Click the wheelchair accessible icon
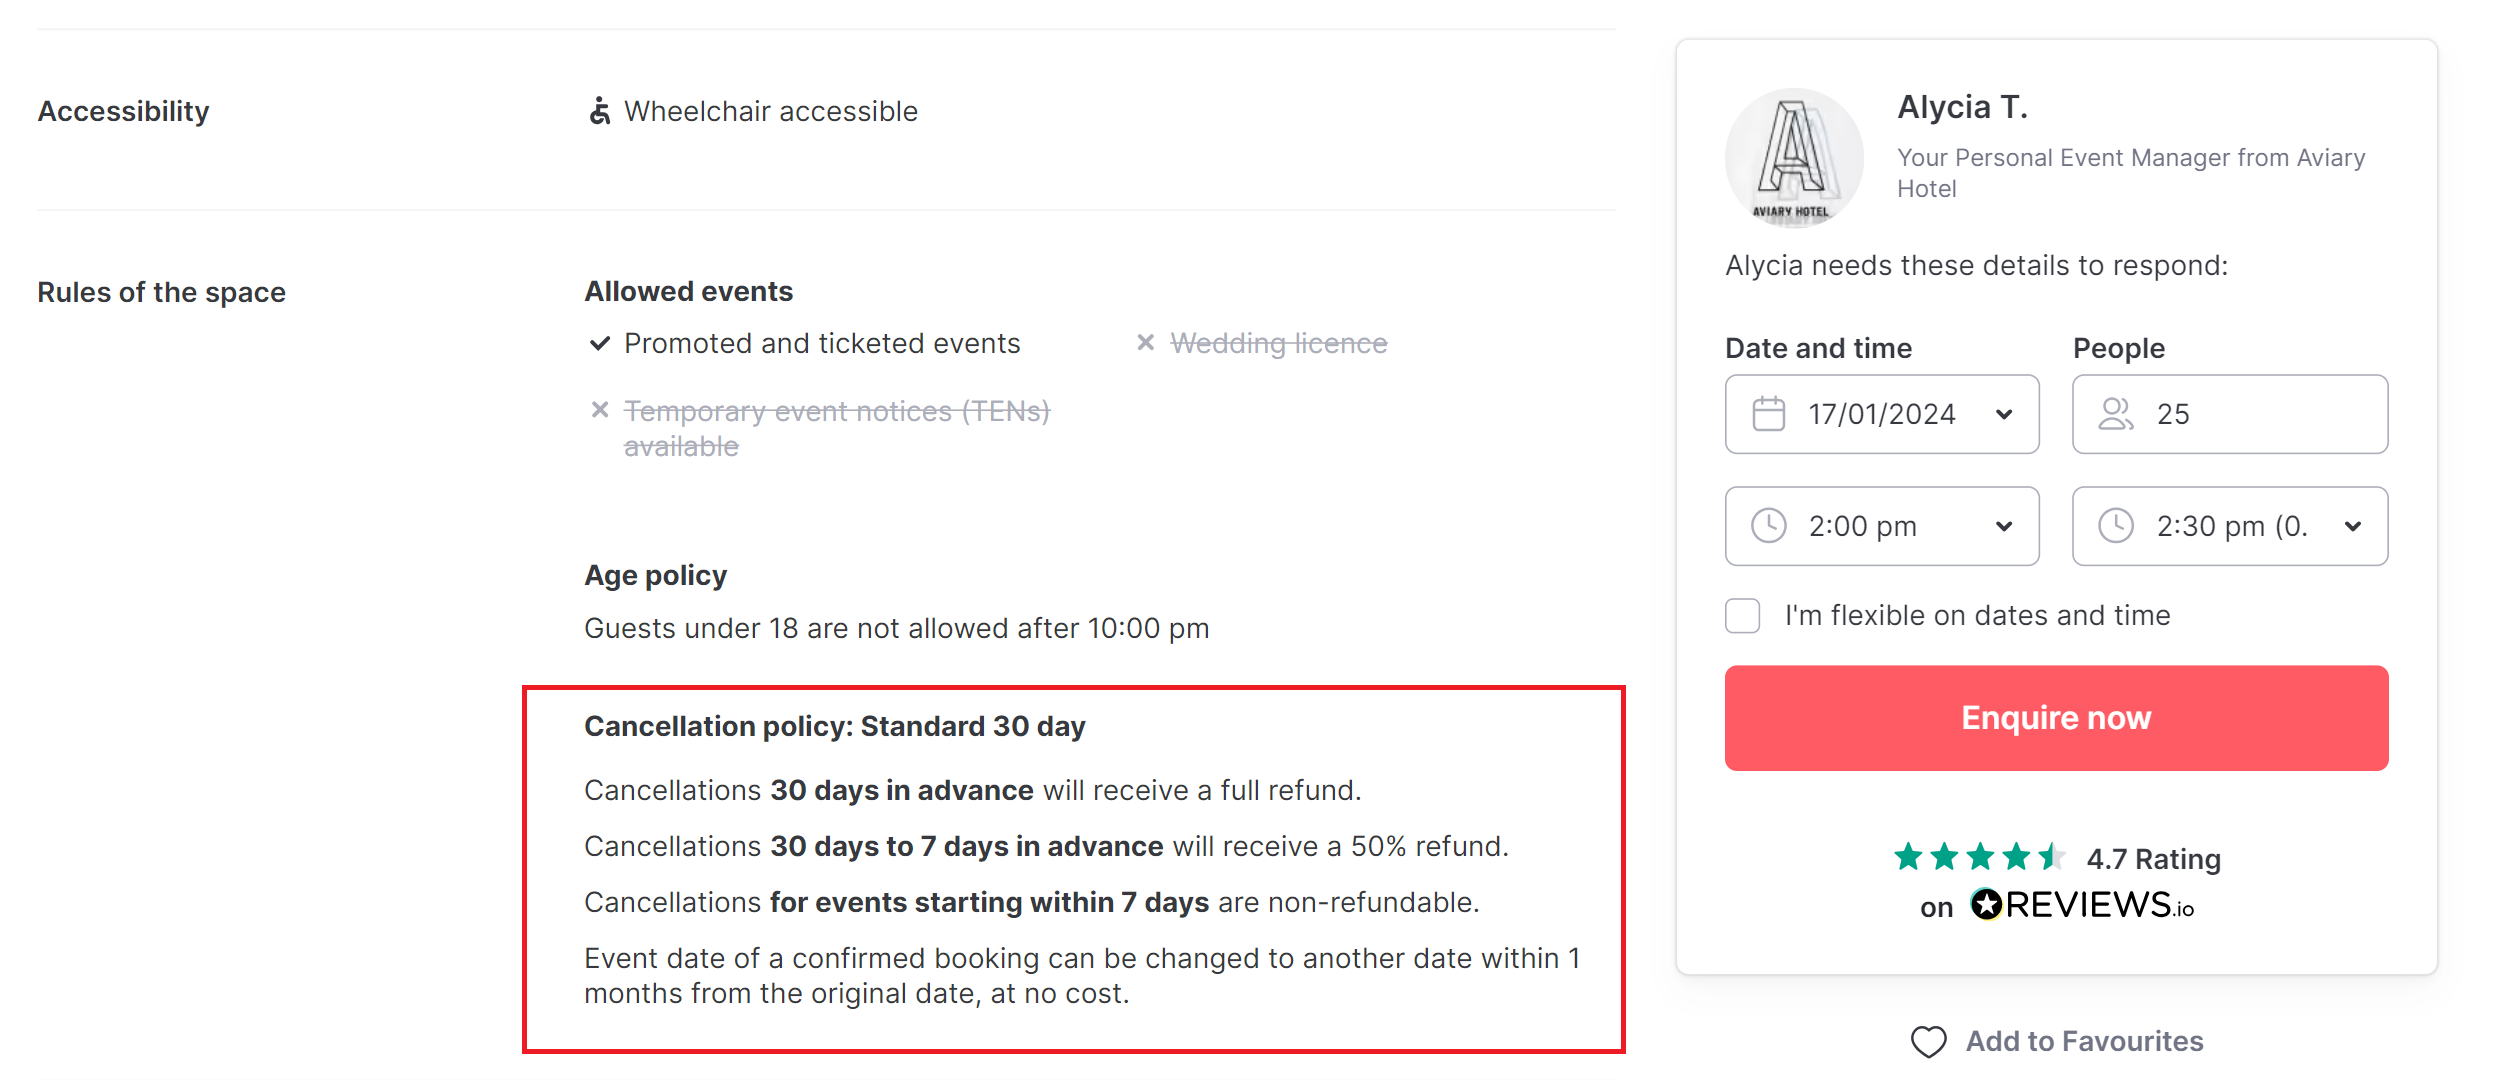The width and height of the screenshot is (2504, 1080). [599, 111]
